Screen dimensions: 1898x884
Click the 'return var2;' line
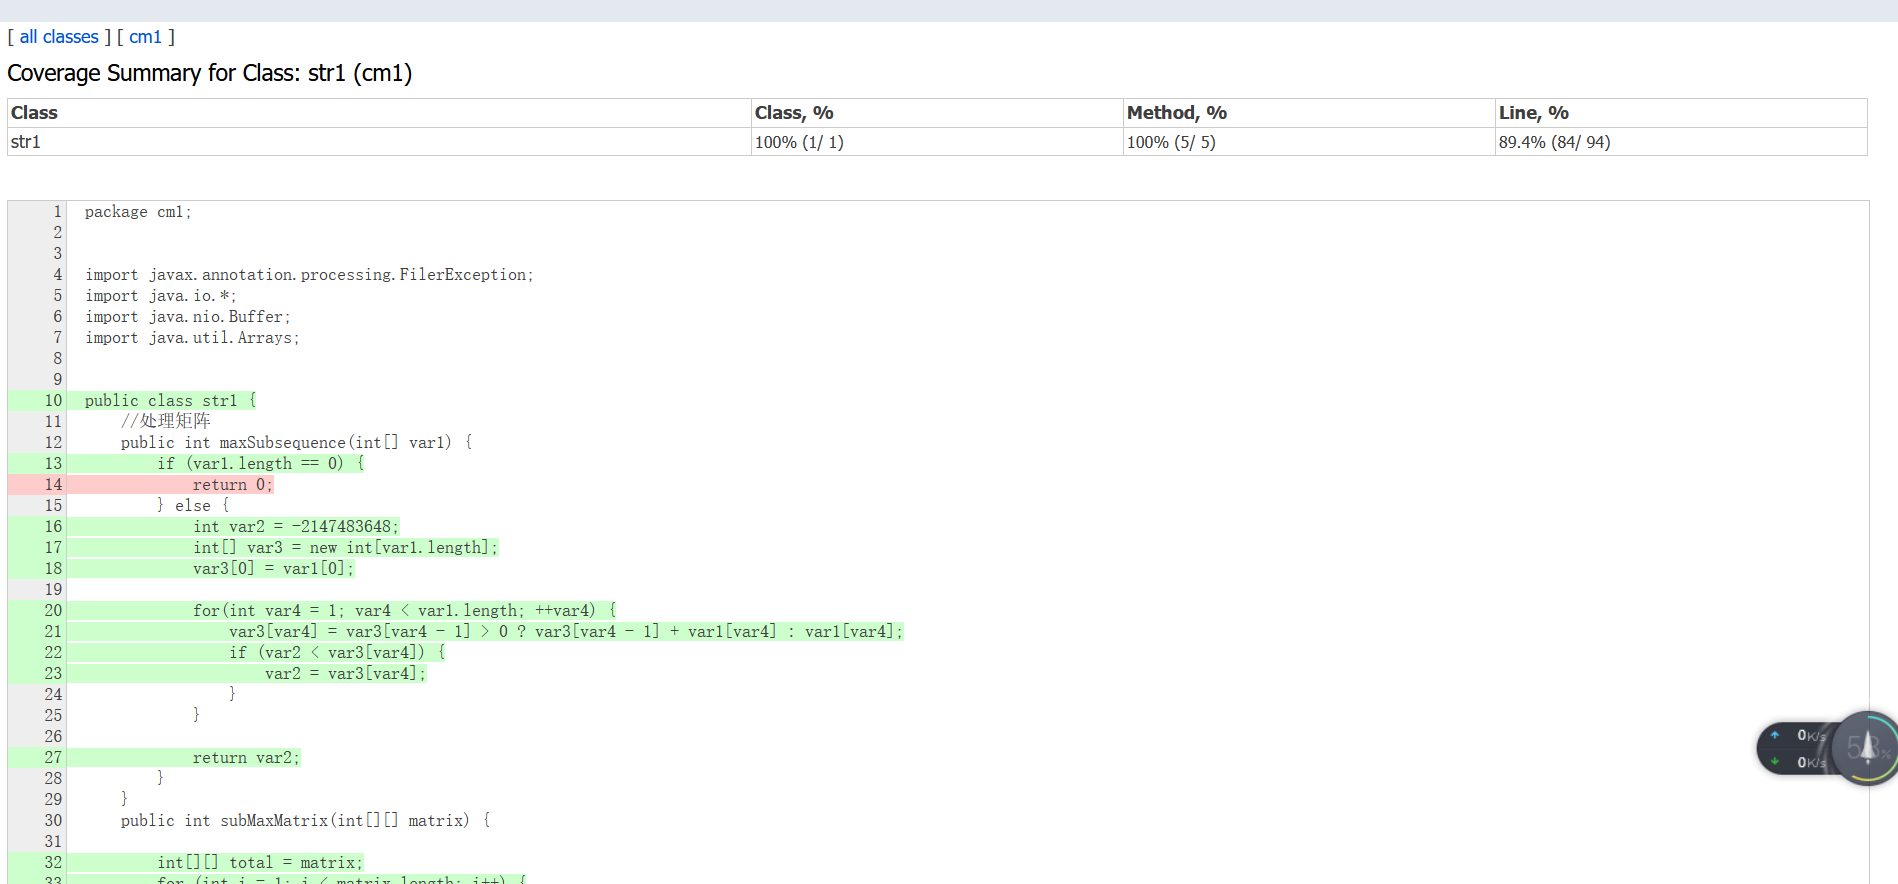[246, 758]
